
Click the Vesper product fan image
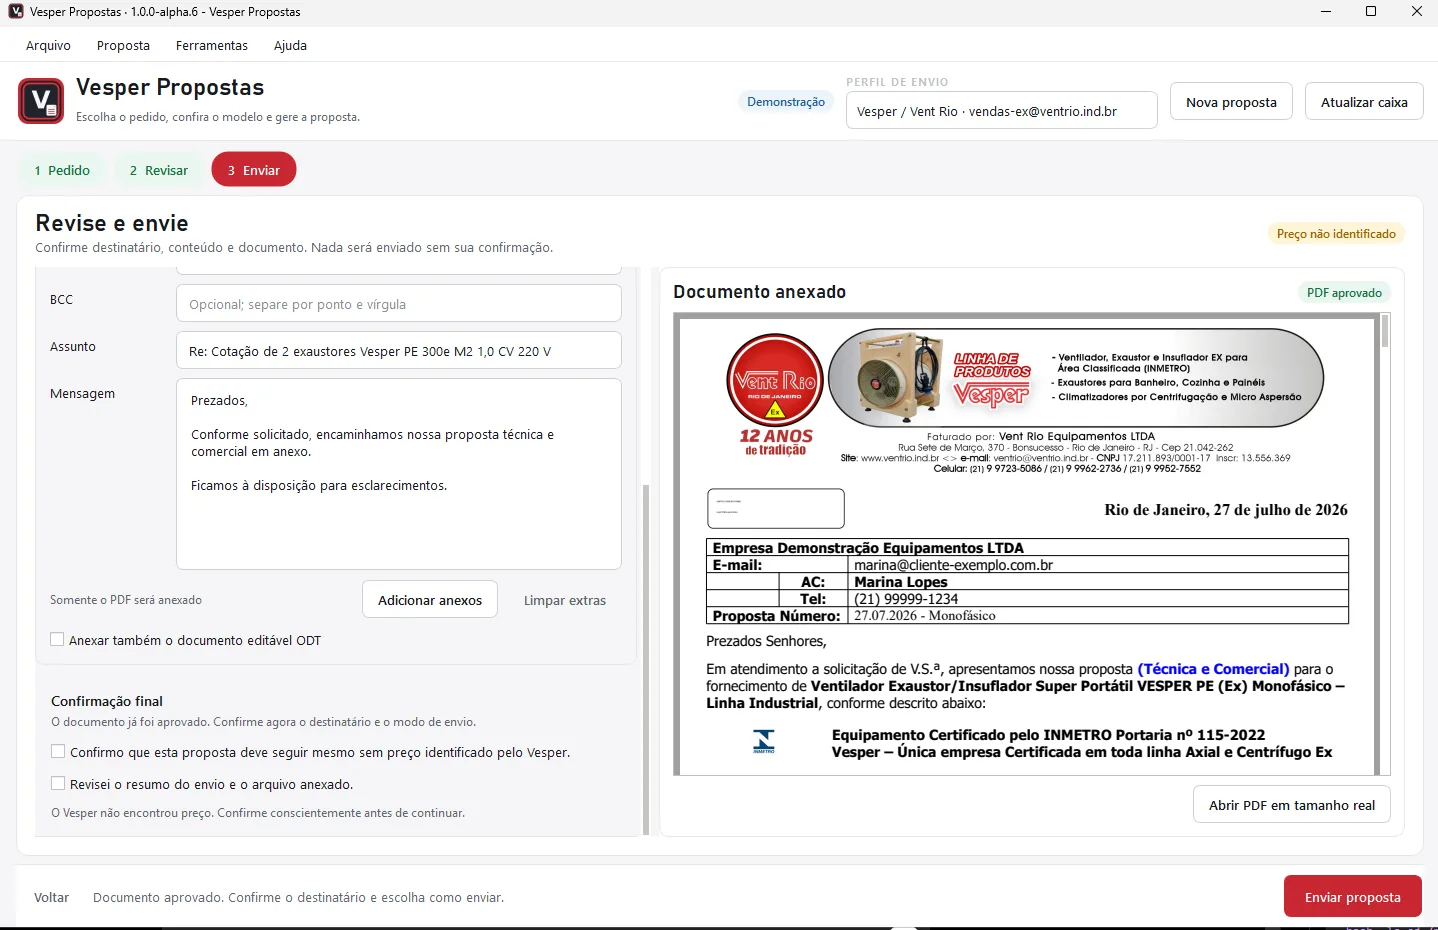(899, 379)
